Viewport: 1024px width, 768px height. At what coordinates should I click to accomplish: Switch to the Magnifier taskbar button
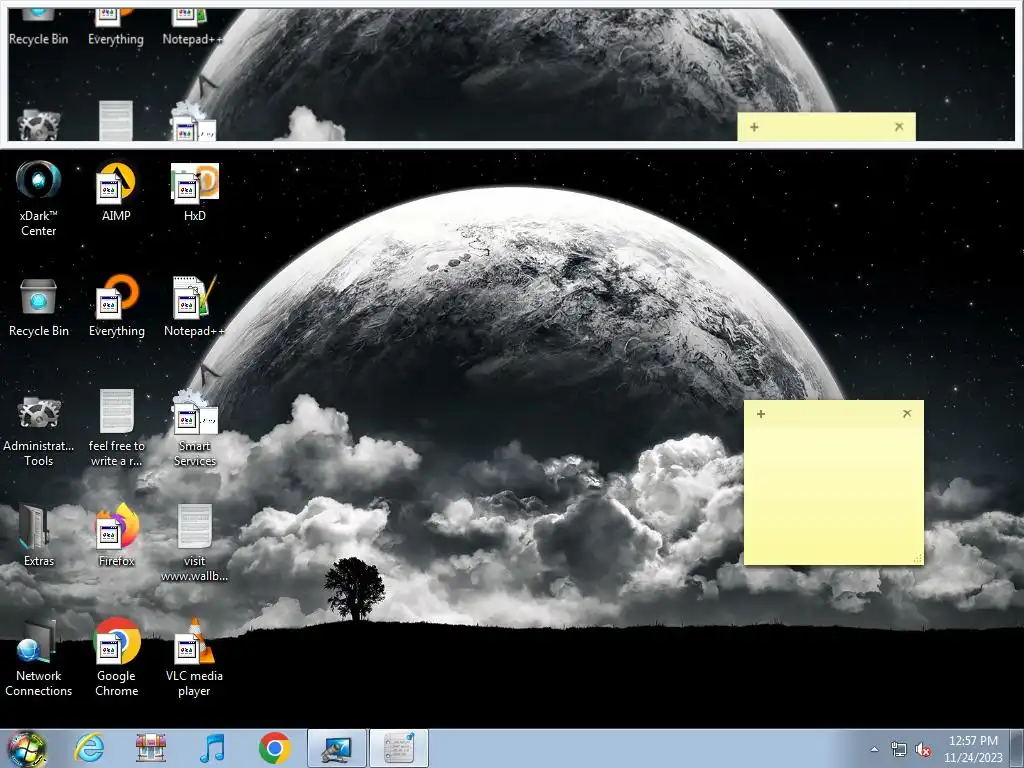(337, 748)
